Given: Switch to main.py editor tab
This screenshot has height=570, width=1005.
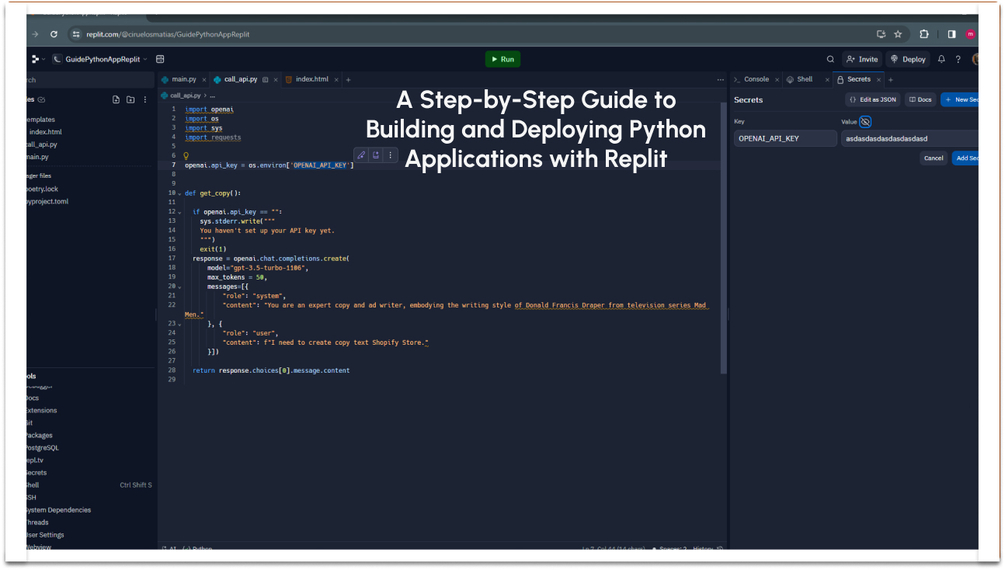Looking at the screenshot, I should [x=183, y=80].
